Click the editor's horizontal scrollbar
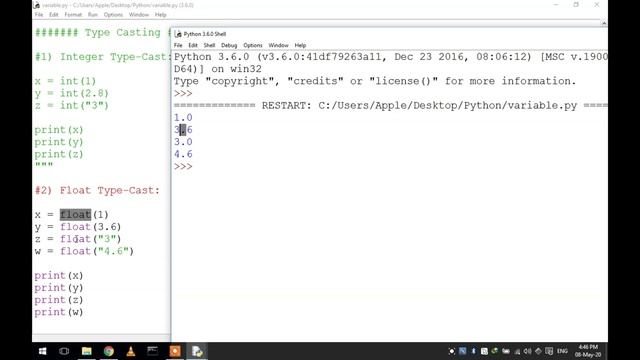640x360 pixels. coord(101,338)
